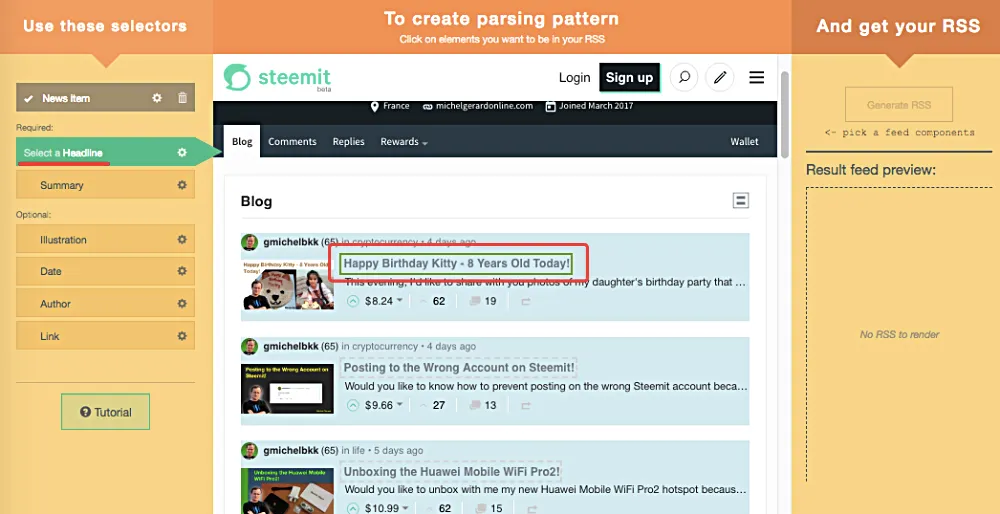The height and width of the screenshot is (514, 1000).
Task: Click Login on Steemit header
Action: tap(574, 78)
